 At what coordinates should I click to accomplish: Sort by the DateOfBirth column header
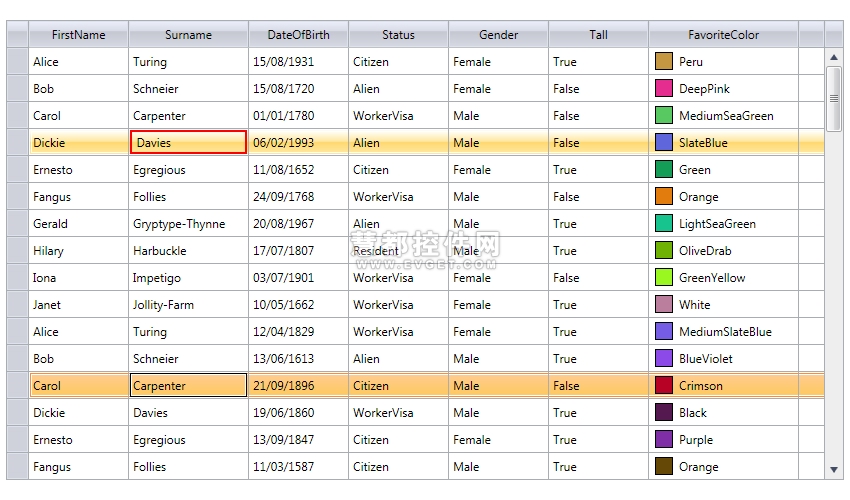tap(298, 35)
